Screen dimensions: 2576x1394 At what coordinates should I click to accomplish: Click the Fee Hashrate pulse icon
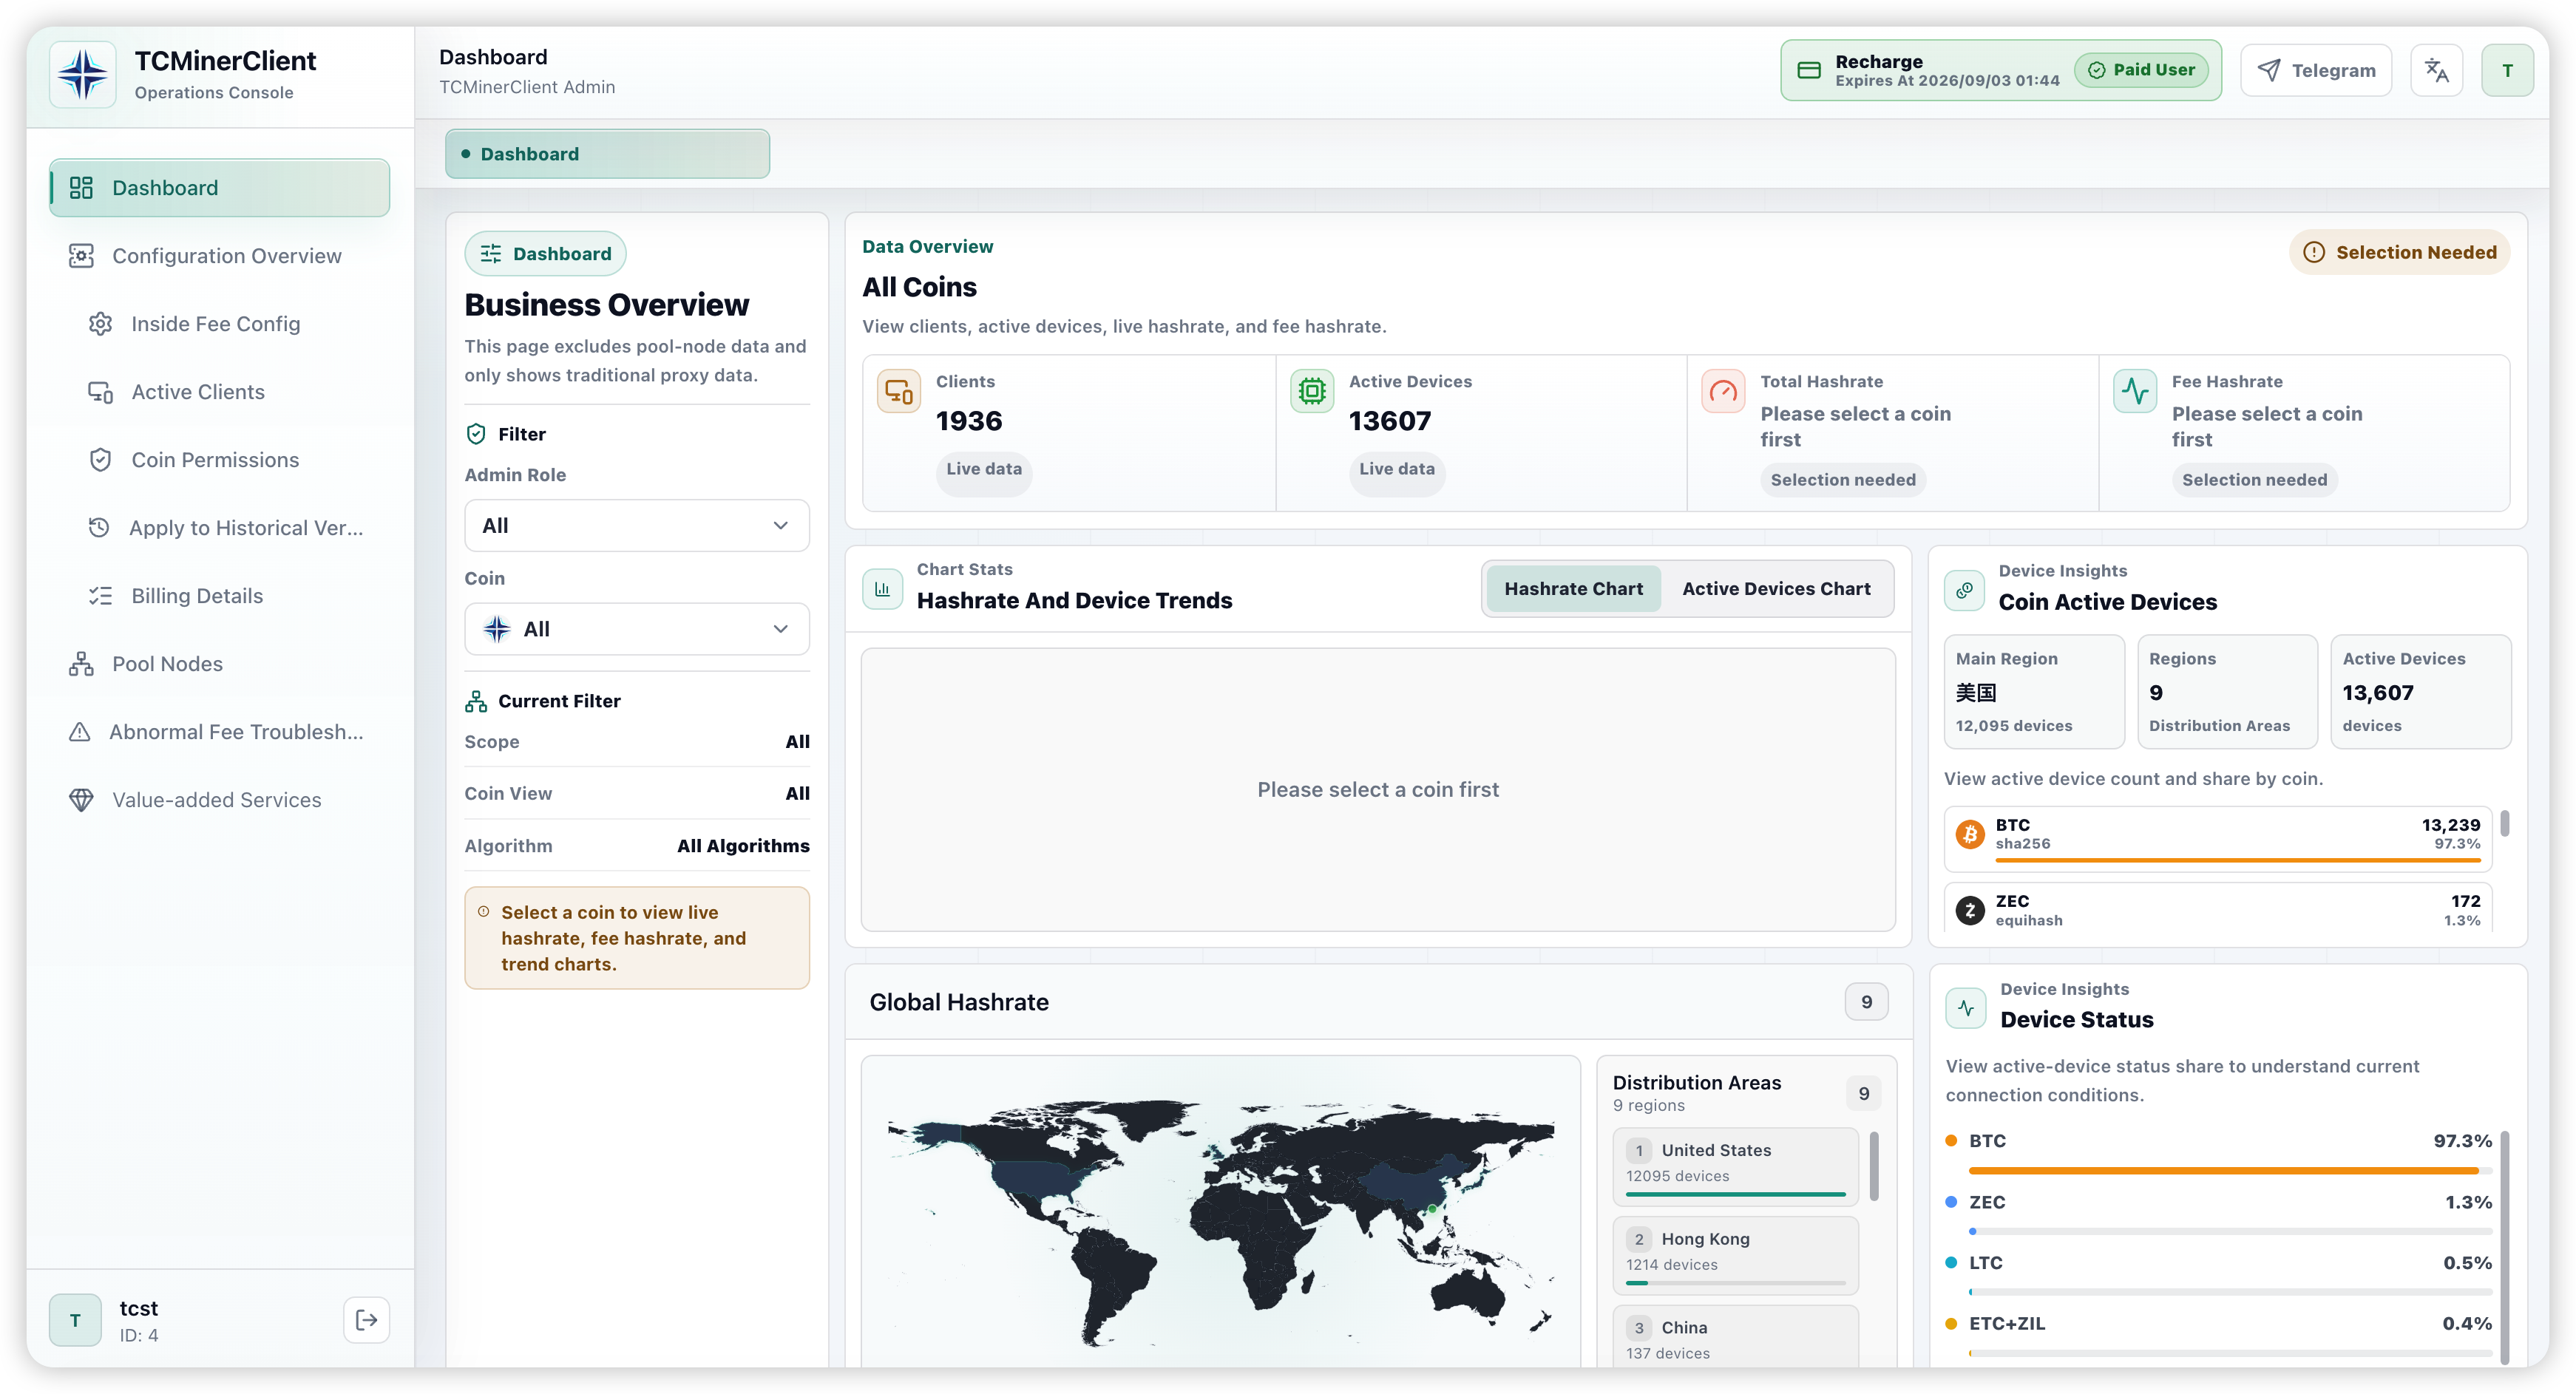[x=2134, y=391]
